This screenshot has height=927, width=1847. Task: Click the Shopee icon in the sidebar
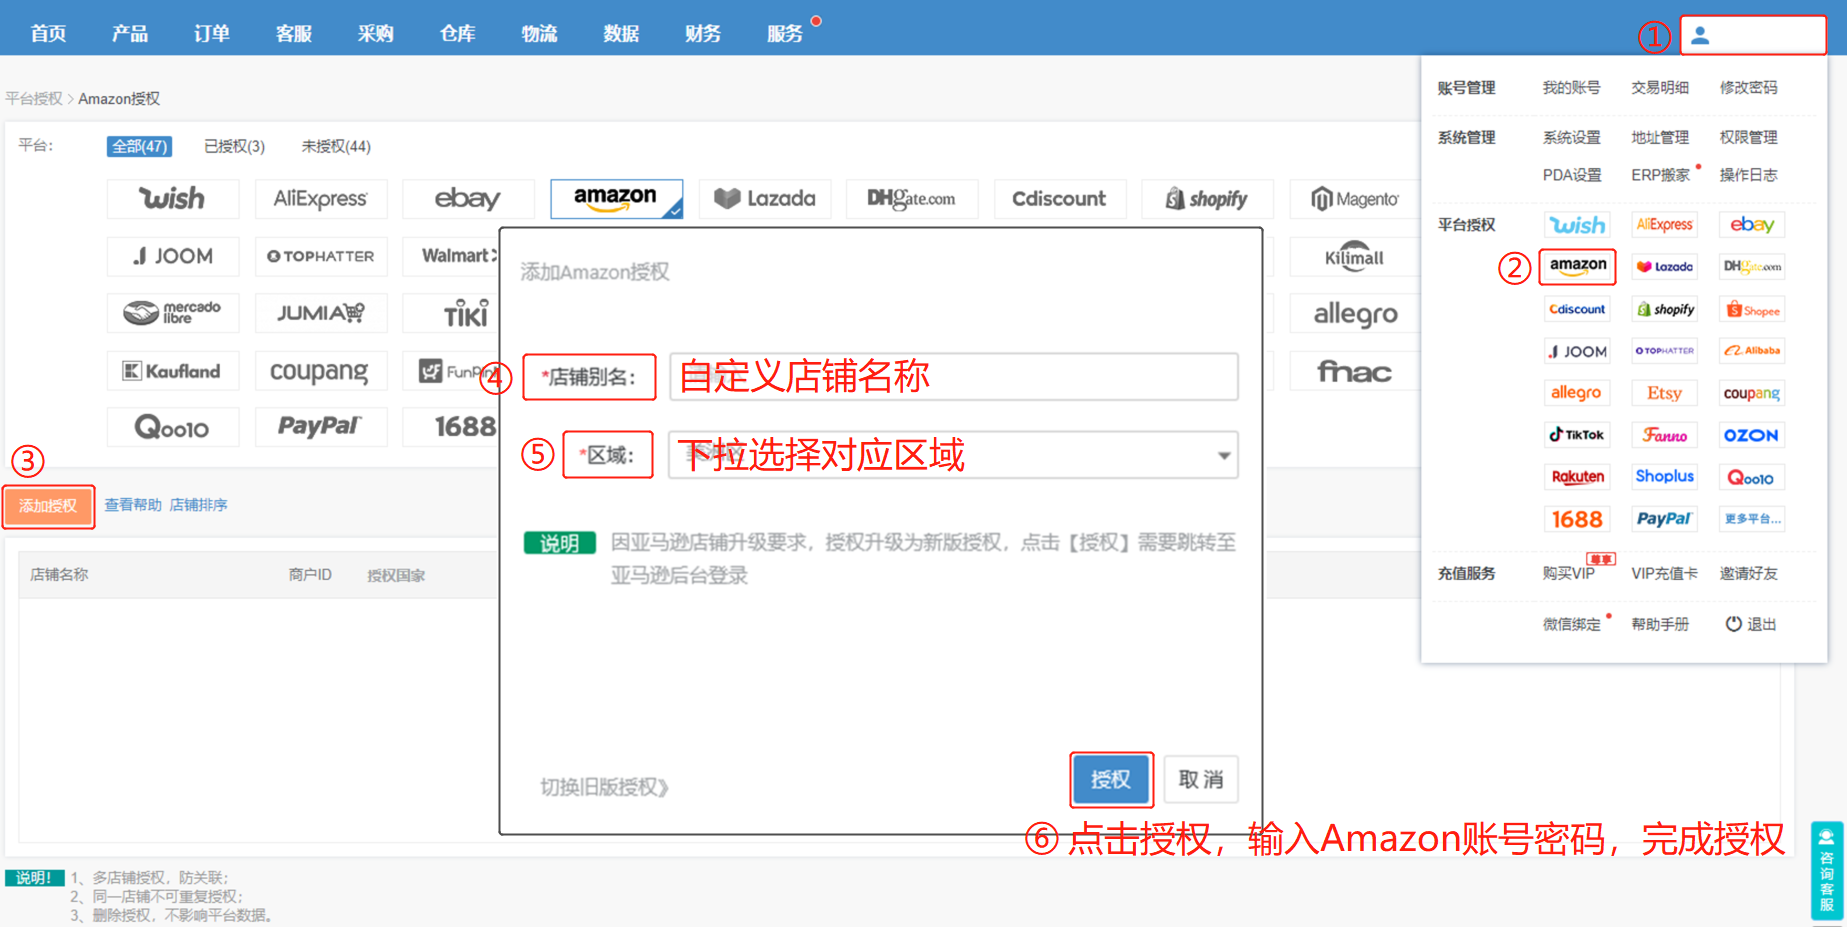1751,309
